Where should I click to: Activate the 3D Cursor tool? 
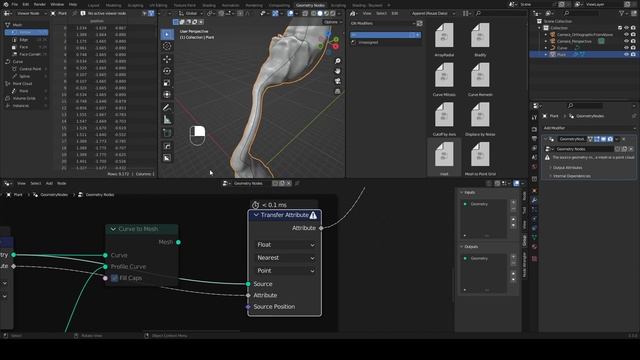(167, 46)
